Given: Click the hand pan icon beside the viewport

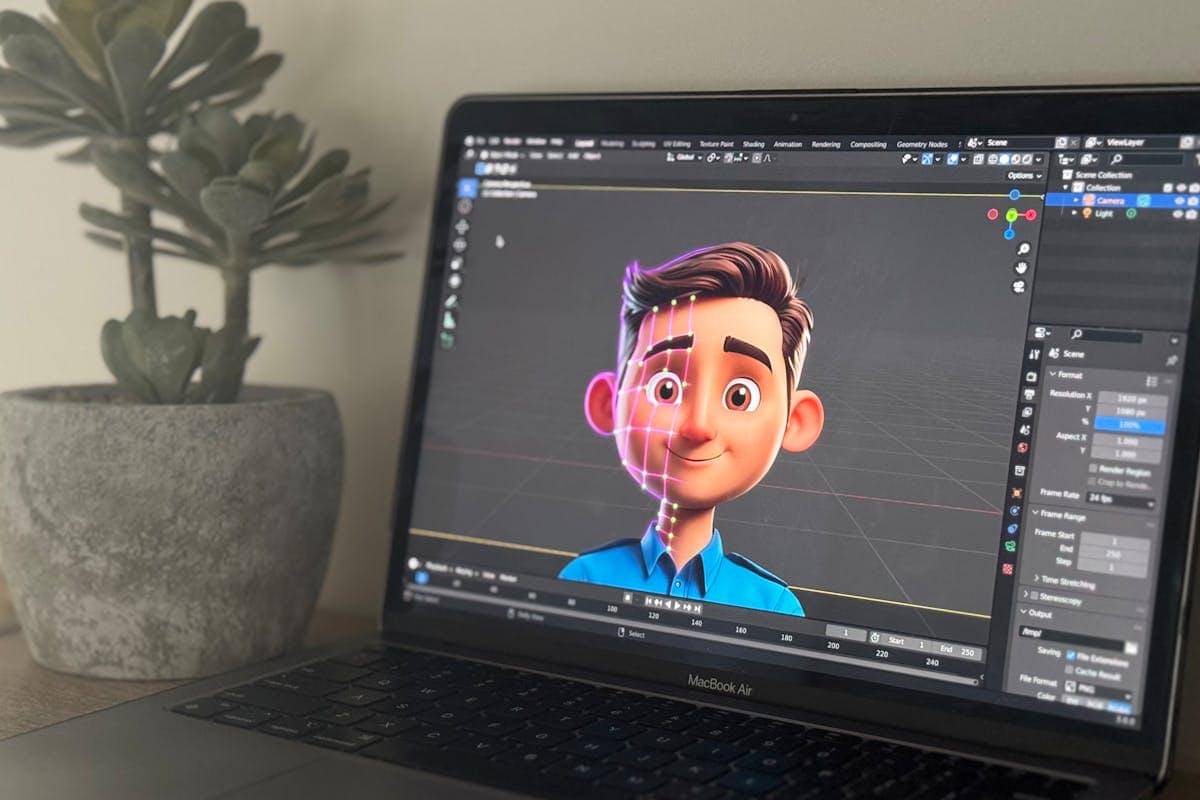Looking at the screenshot, I should [1023, 268].
